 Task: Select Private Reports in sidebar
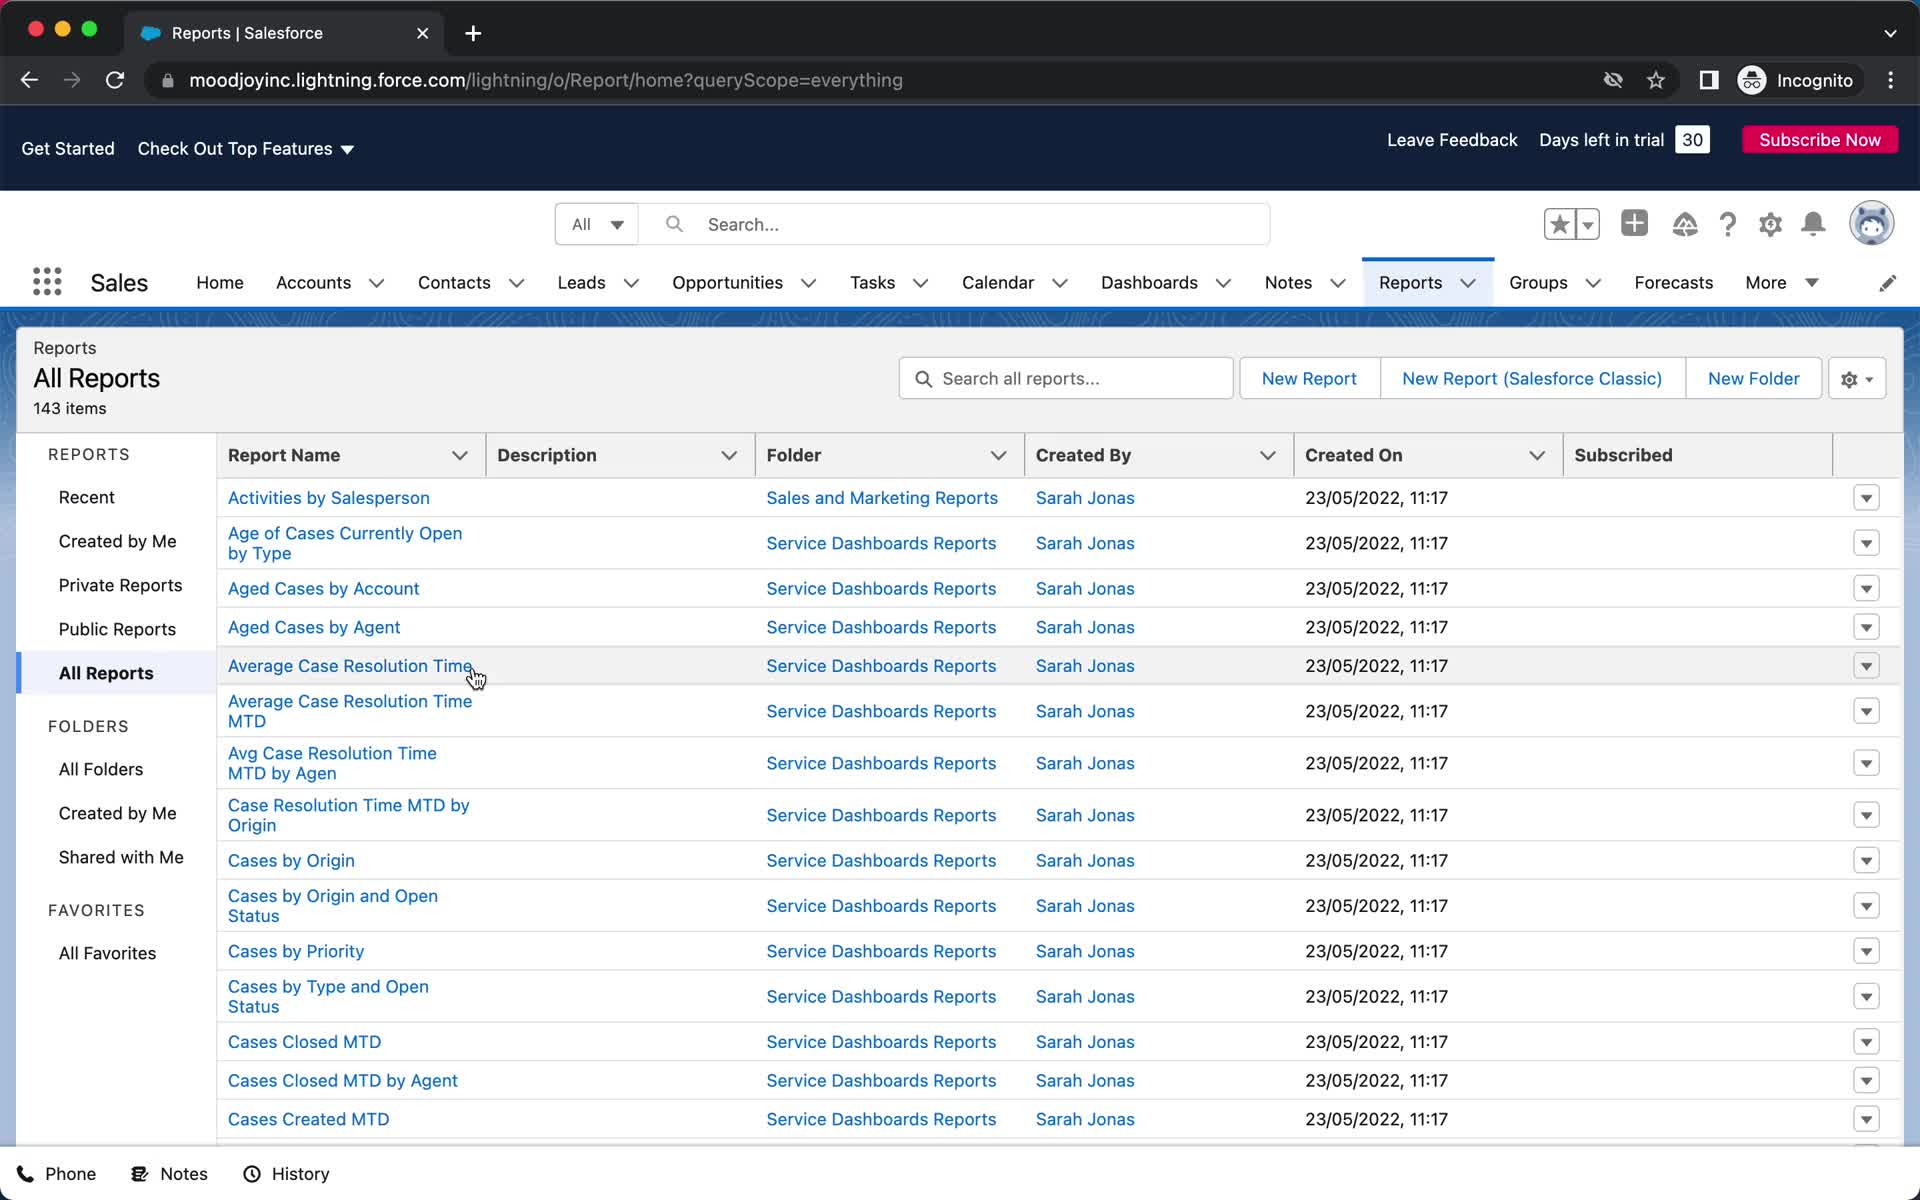click(120, 586)
